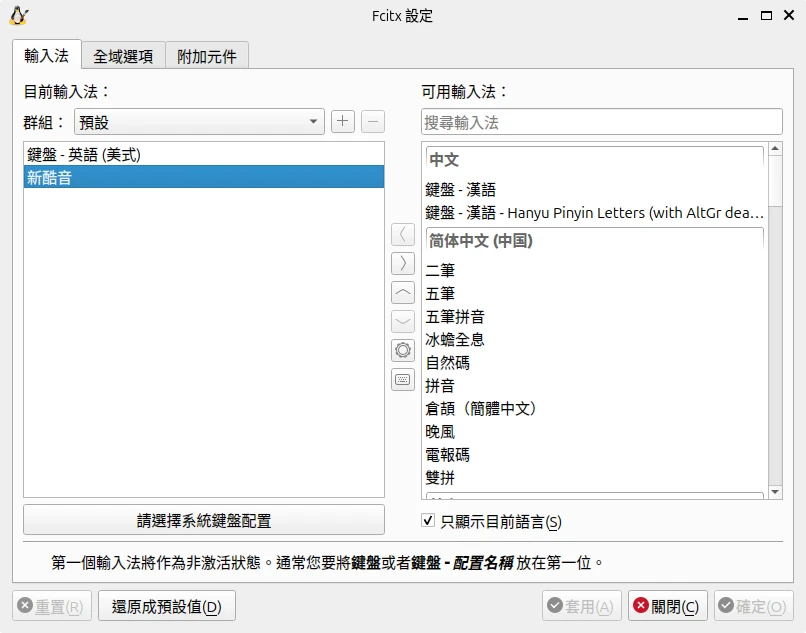Open configuration gear for selected input method
Viewport: 806px width, 633px height.
(x=403, y=351)
